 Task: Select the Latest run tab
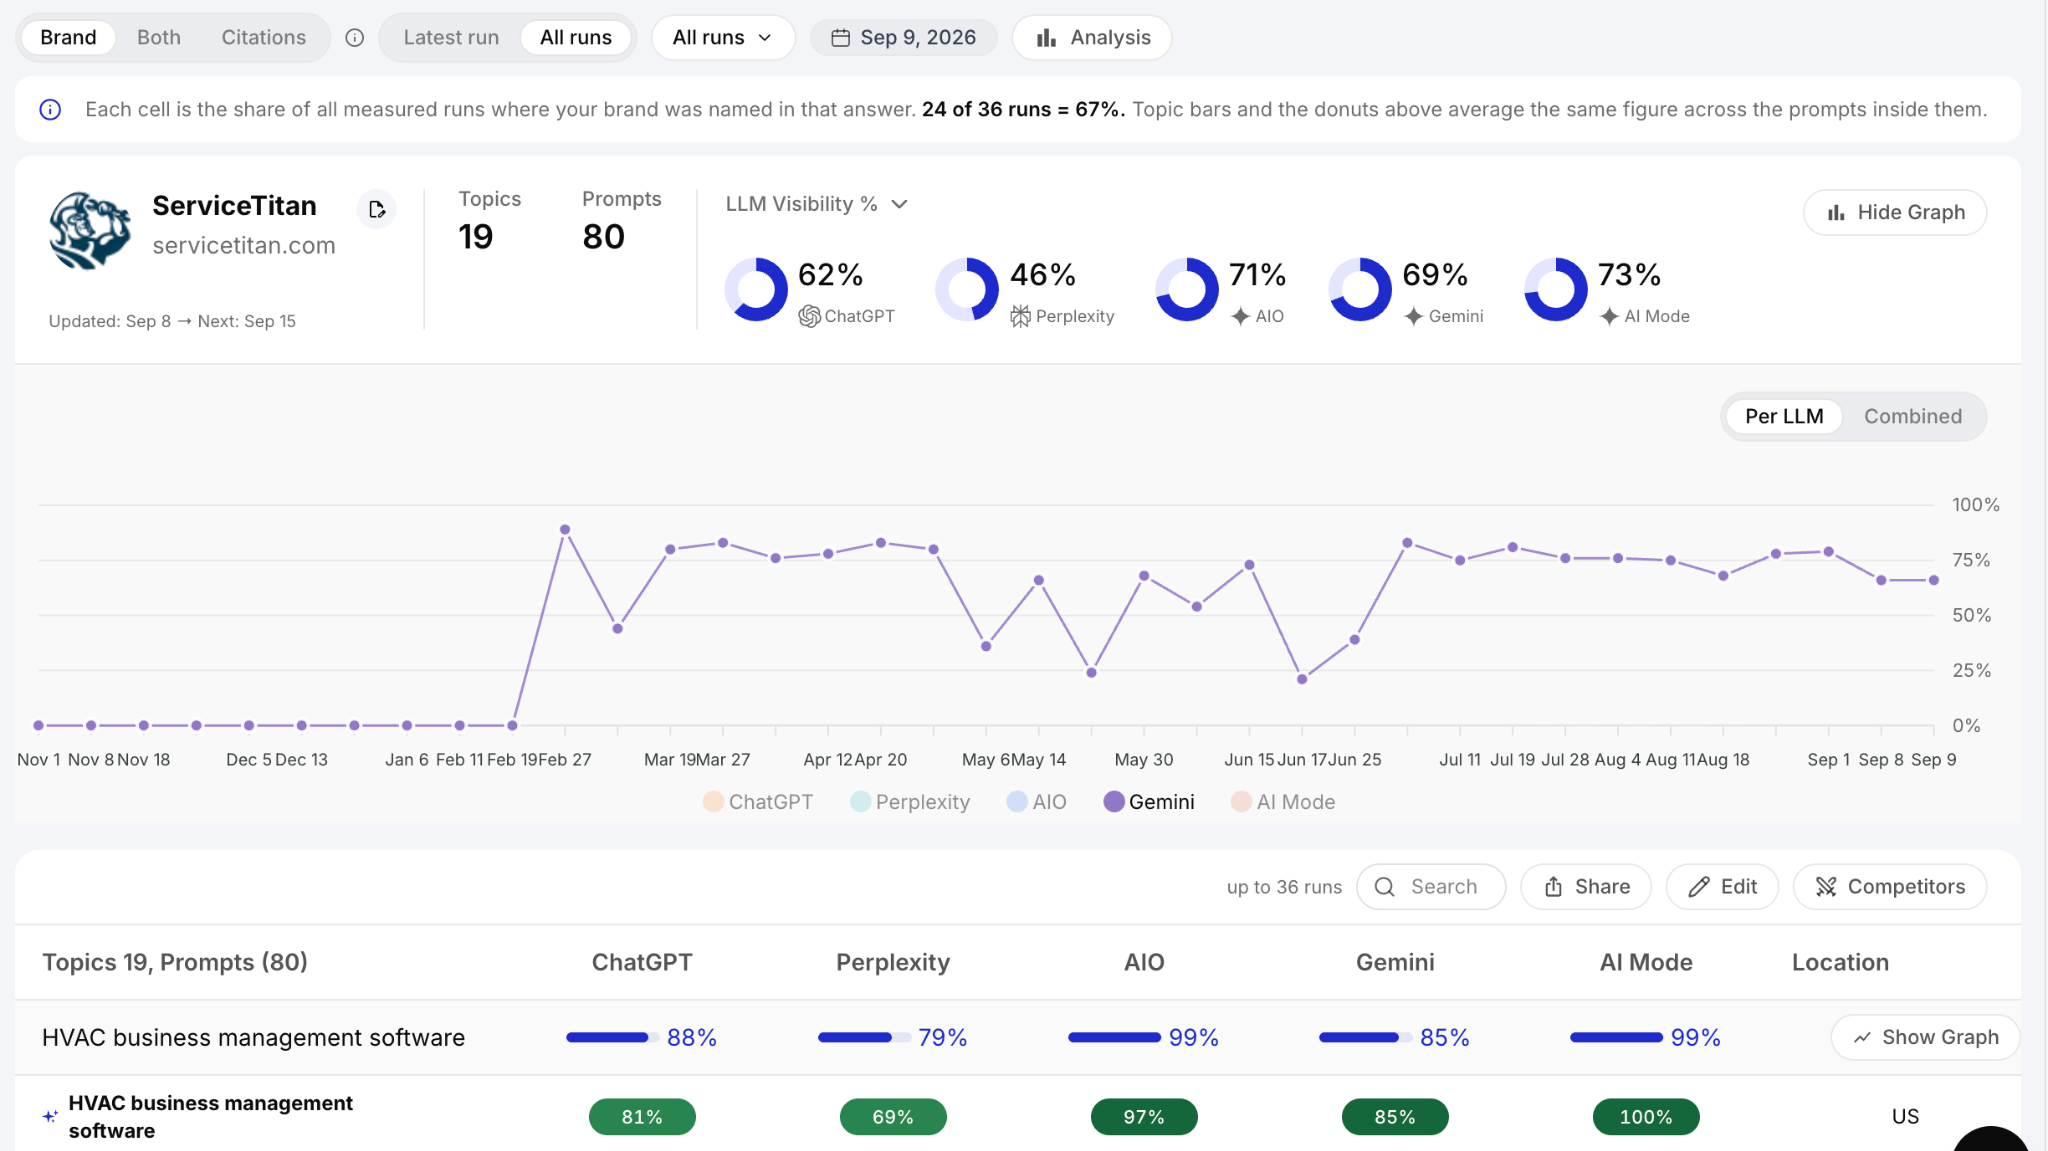451,38
